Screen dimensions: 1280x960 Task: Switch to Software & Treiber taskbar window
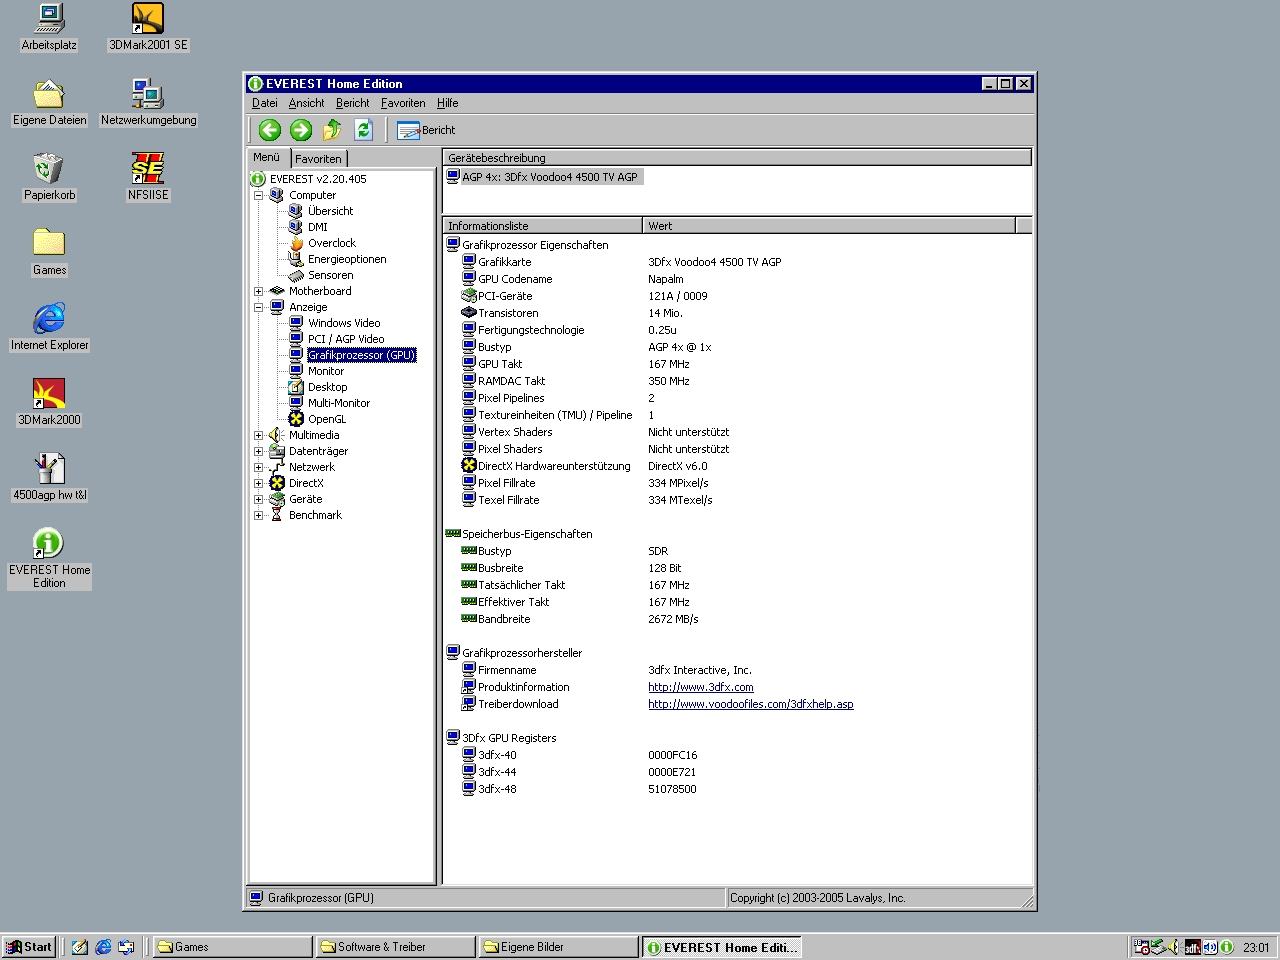pos(394,947)
